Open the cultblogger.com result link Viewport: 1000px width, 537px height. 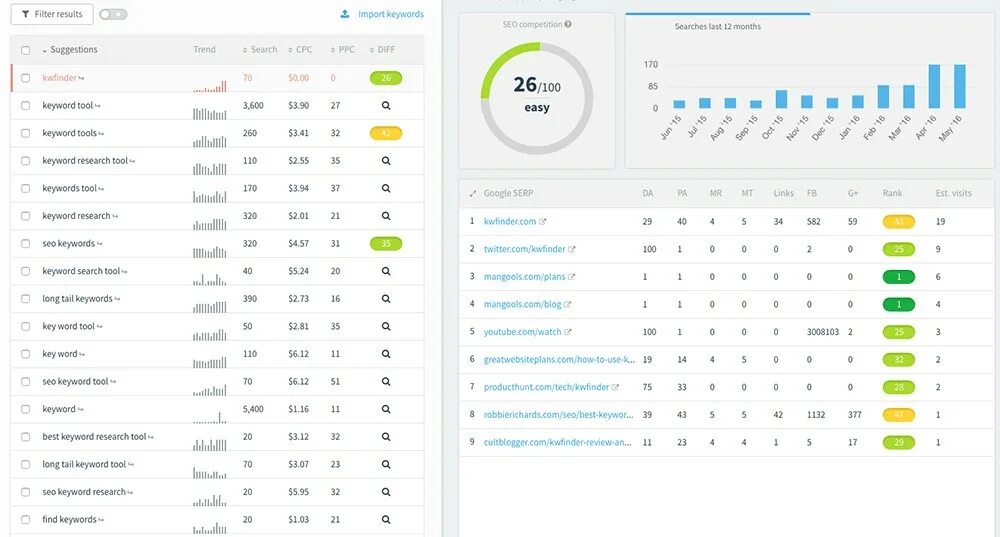(x=557, y=442)
